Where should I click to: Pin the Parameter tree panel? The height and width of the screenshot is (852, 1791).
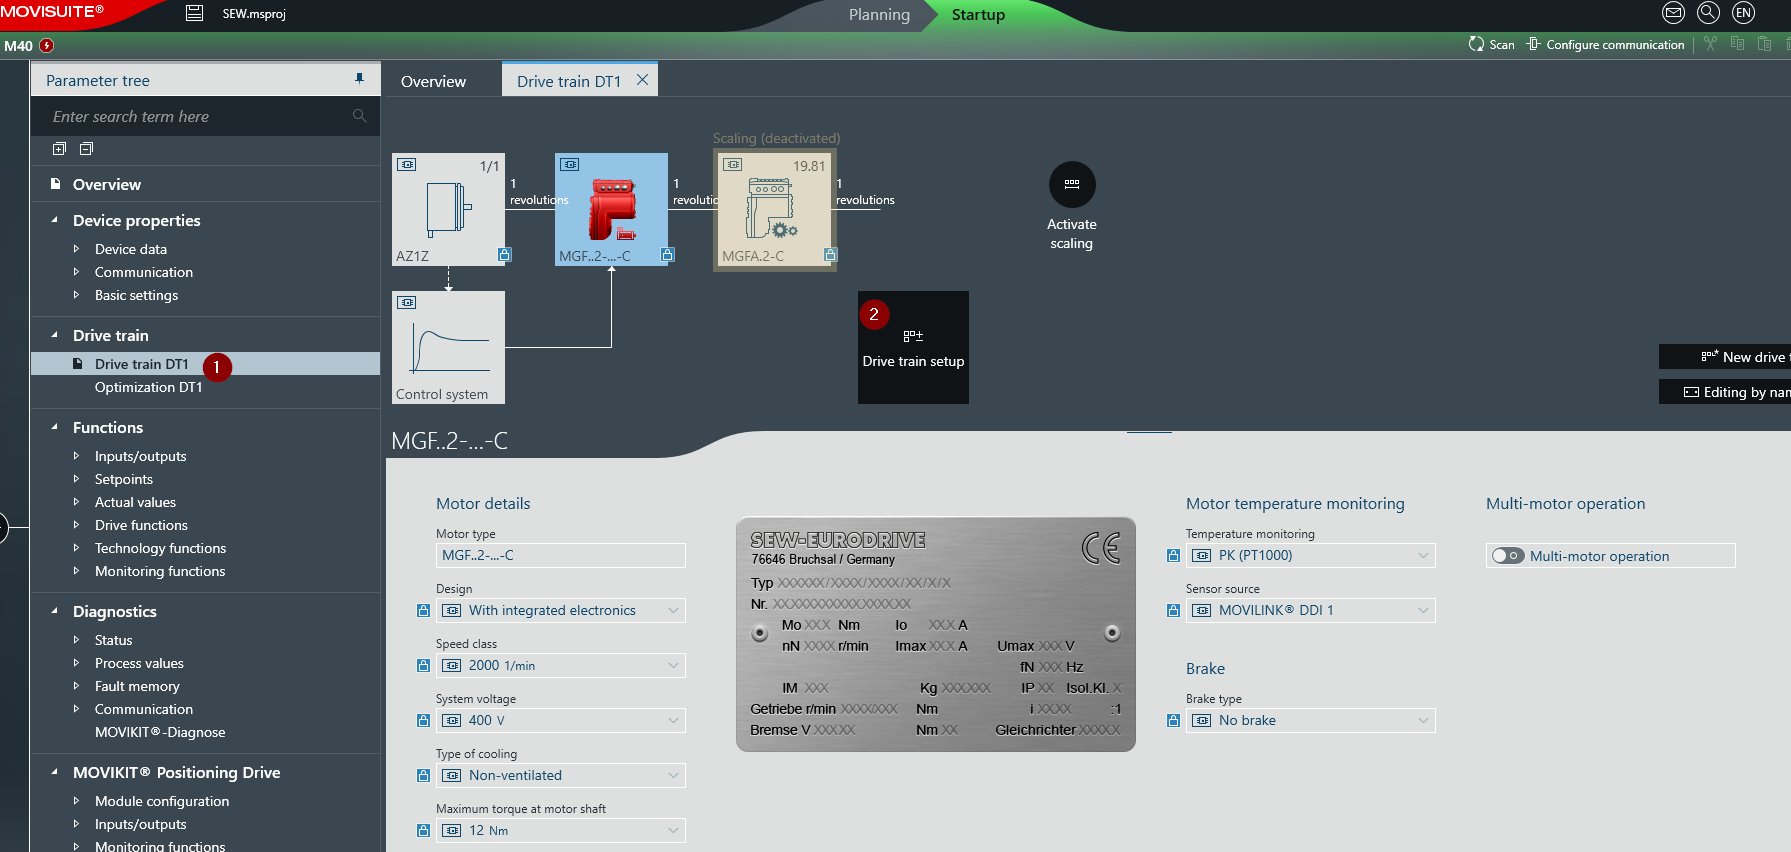point(359,79)
